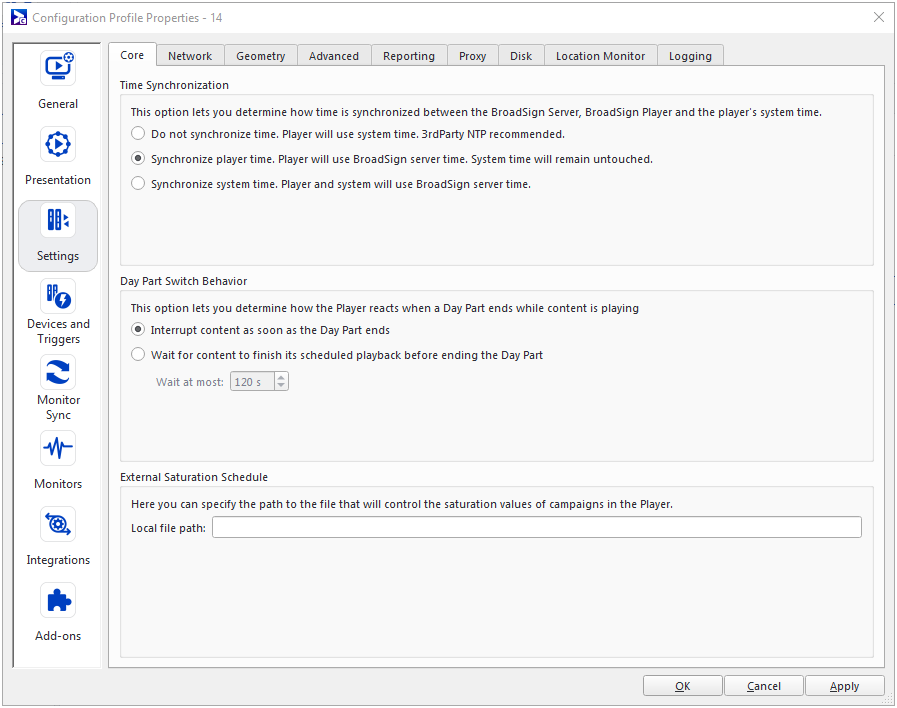Open the Monitors waveform icon

pyautogui.click(x=58, y=449)
